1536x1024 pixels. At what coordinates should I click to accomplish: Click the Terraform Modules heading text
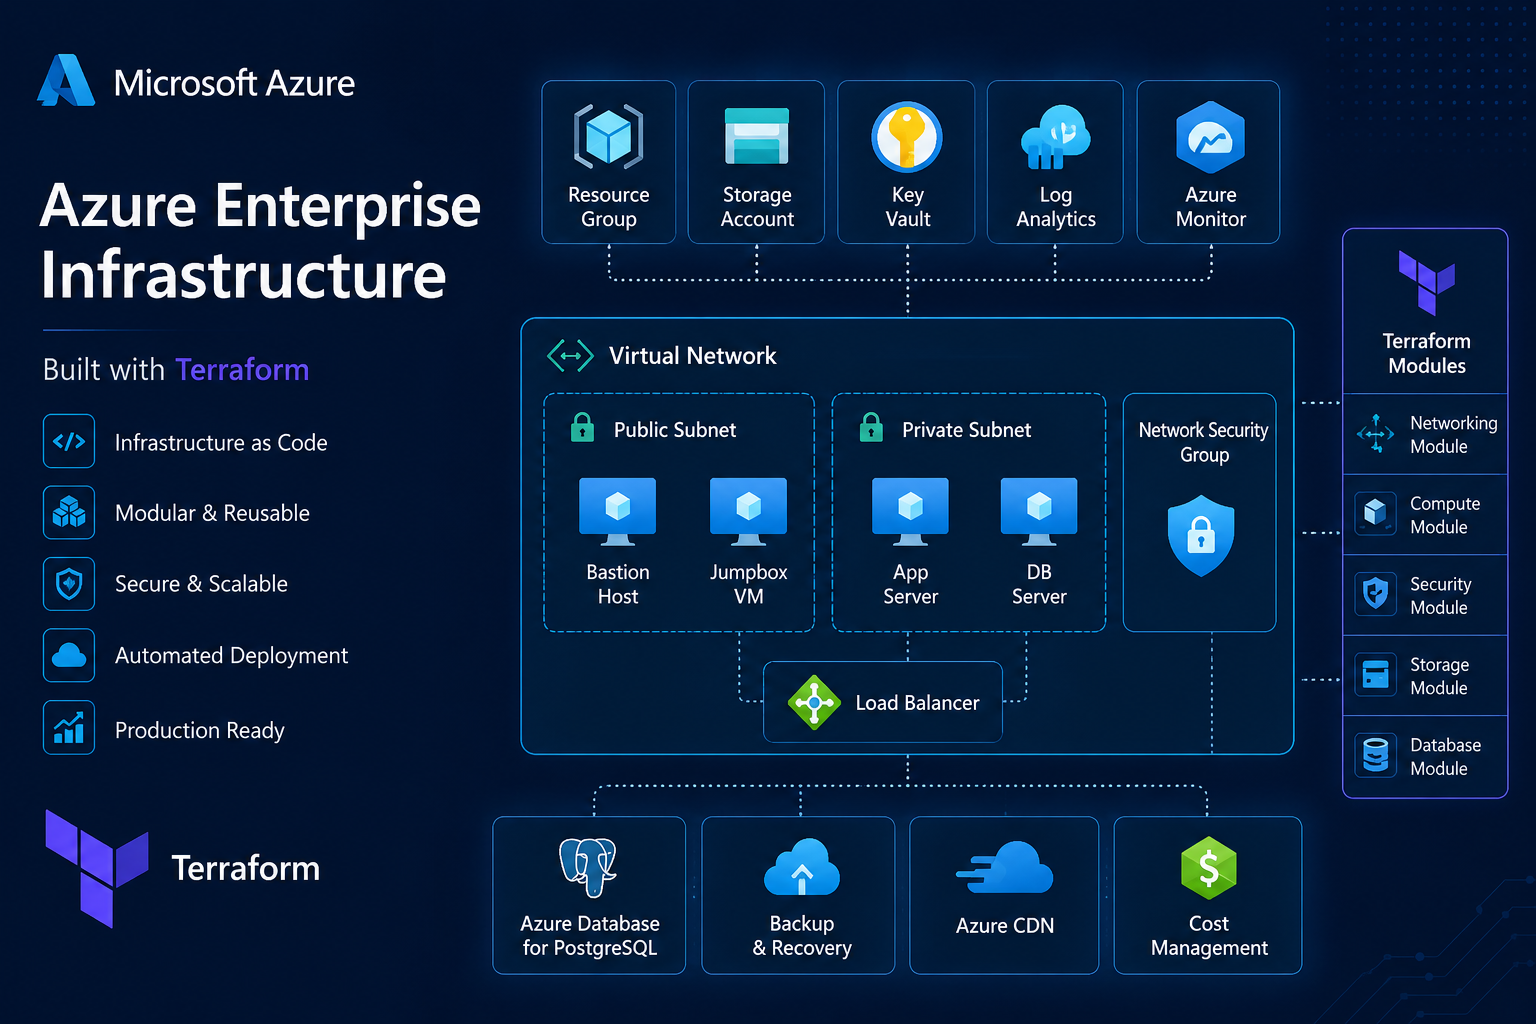point(1426,353)
